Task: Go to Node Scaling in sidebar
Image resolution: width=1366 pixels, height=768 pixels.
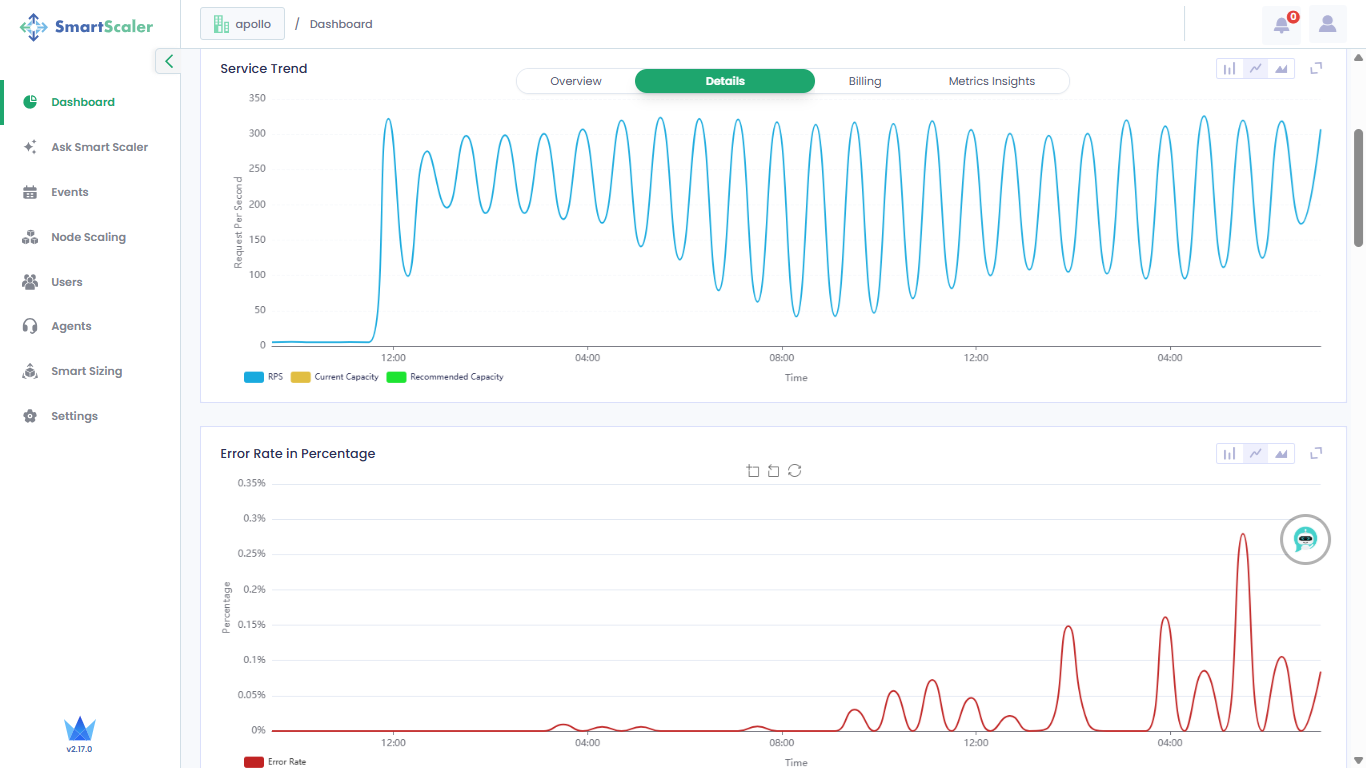Action: [88, 237]
